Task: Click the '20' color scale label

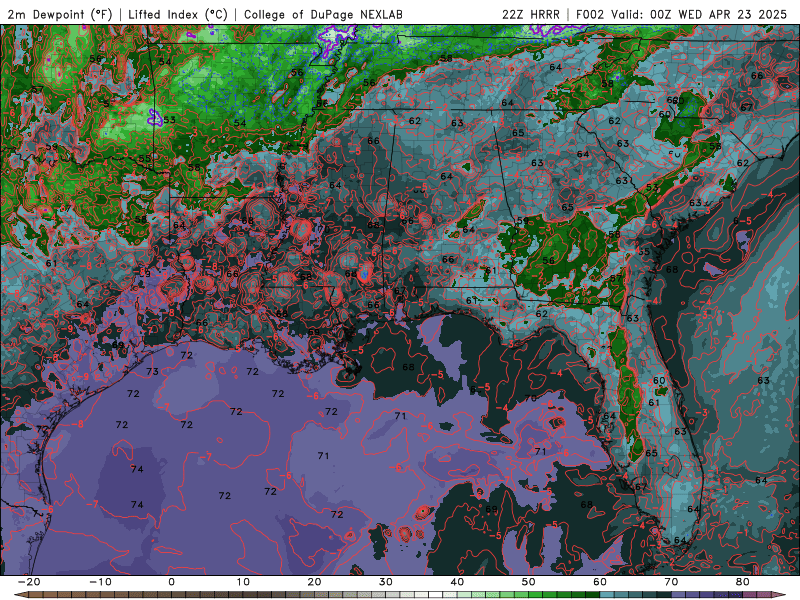Action: pos(314,582)
